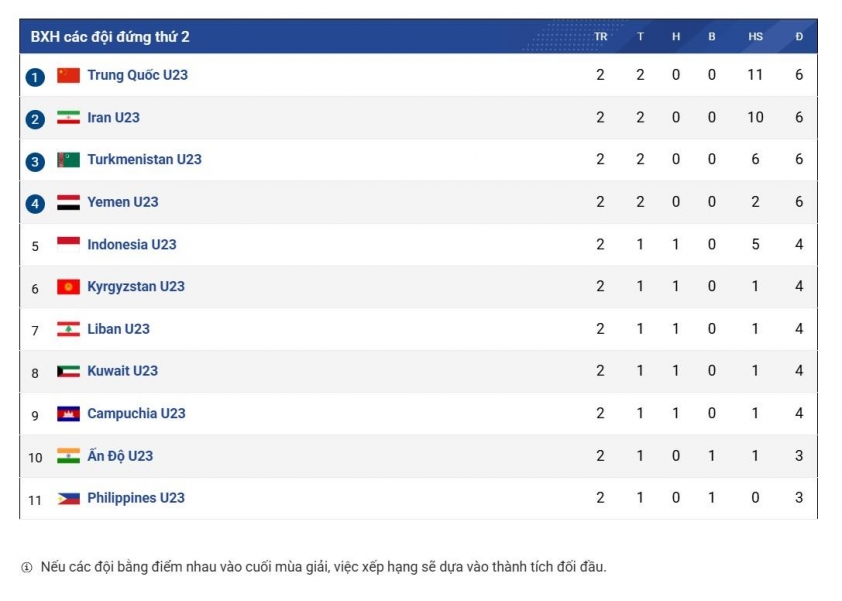Open the Campuchia U23 team link
This screenshot has height=601, width=842.
136,414
